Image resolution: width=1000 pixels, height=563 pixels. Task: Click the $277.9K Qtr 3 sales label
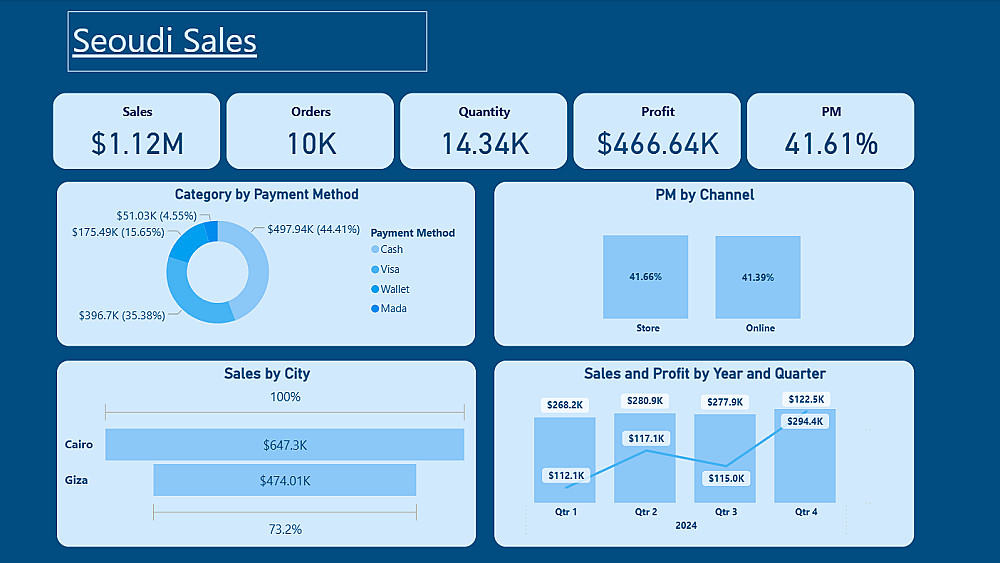[725, 402]
